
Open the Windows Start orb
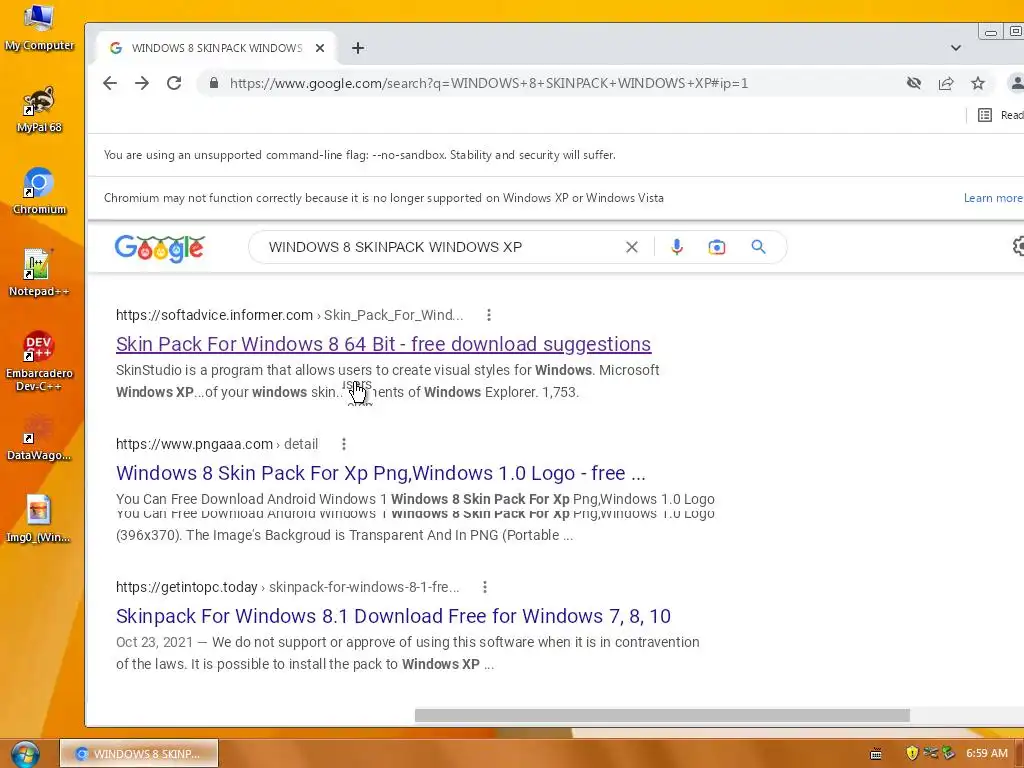[25, 754]
